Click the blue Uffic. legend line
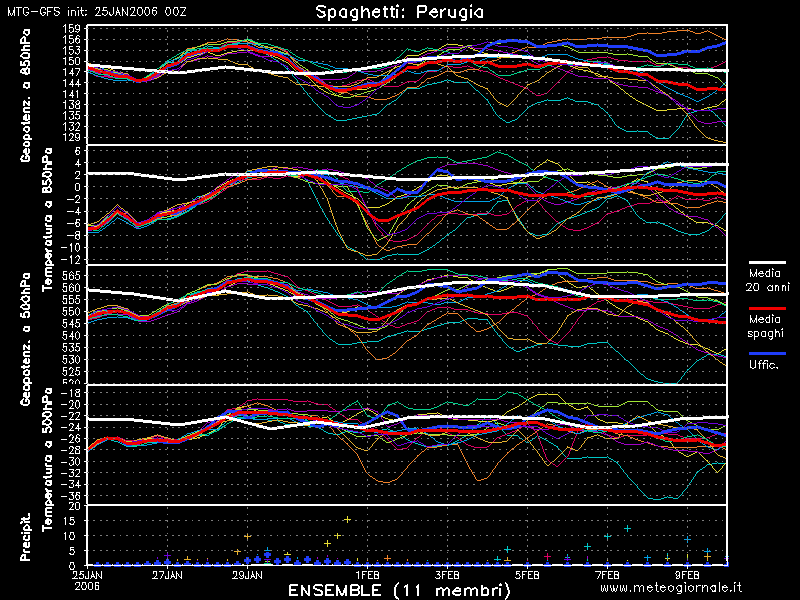The height and width of the screenshot is (600, 800). click(766, 354)
